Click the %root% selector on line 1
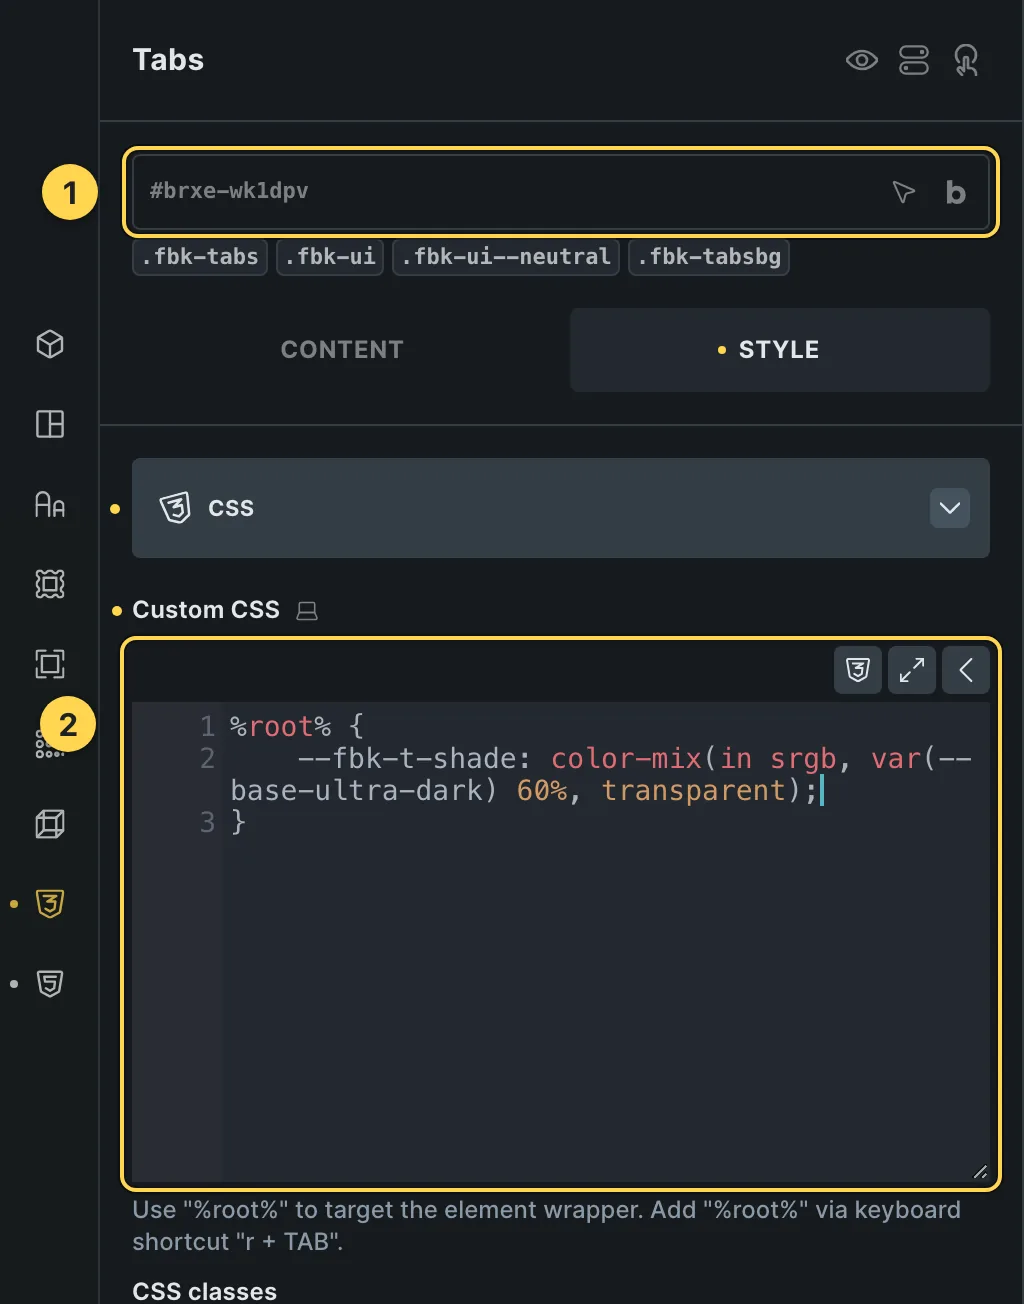This screenshot has height=1304, width=1024. [x=281, y=726]
